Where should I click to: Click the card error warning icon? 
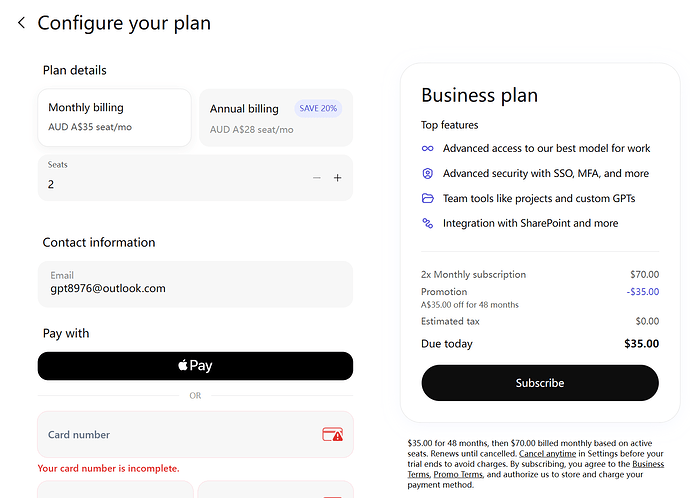pyautogui.click(x=333, y=434)
